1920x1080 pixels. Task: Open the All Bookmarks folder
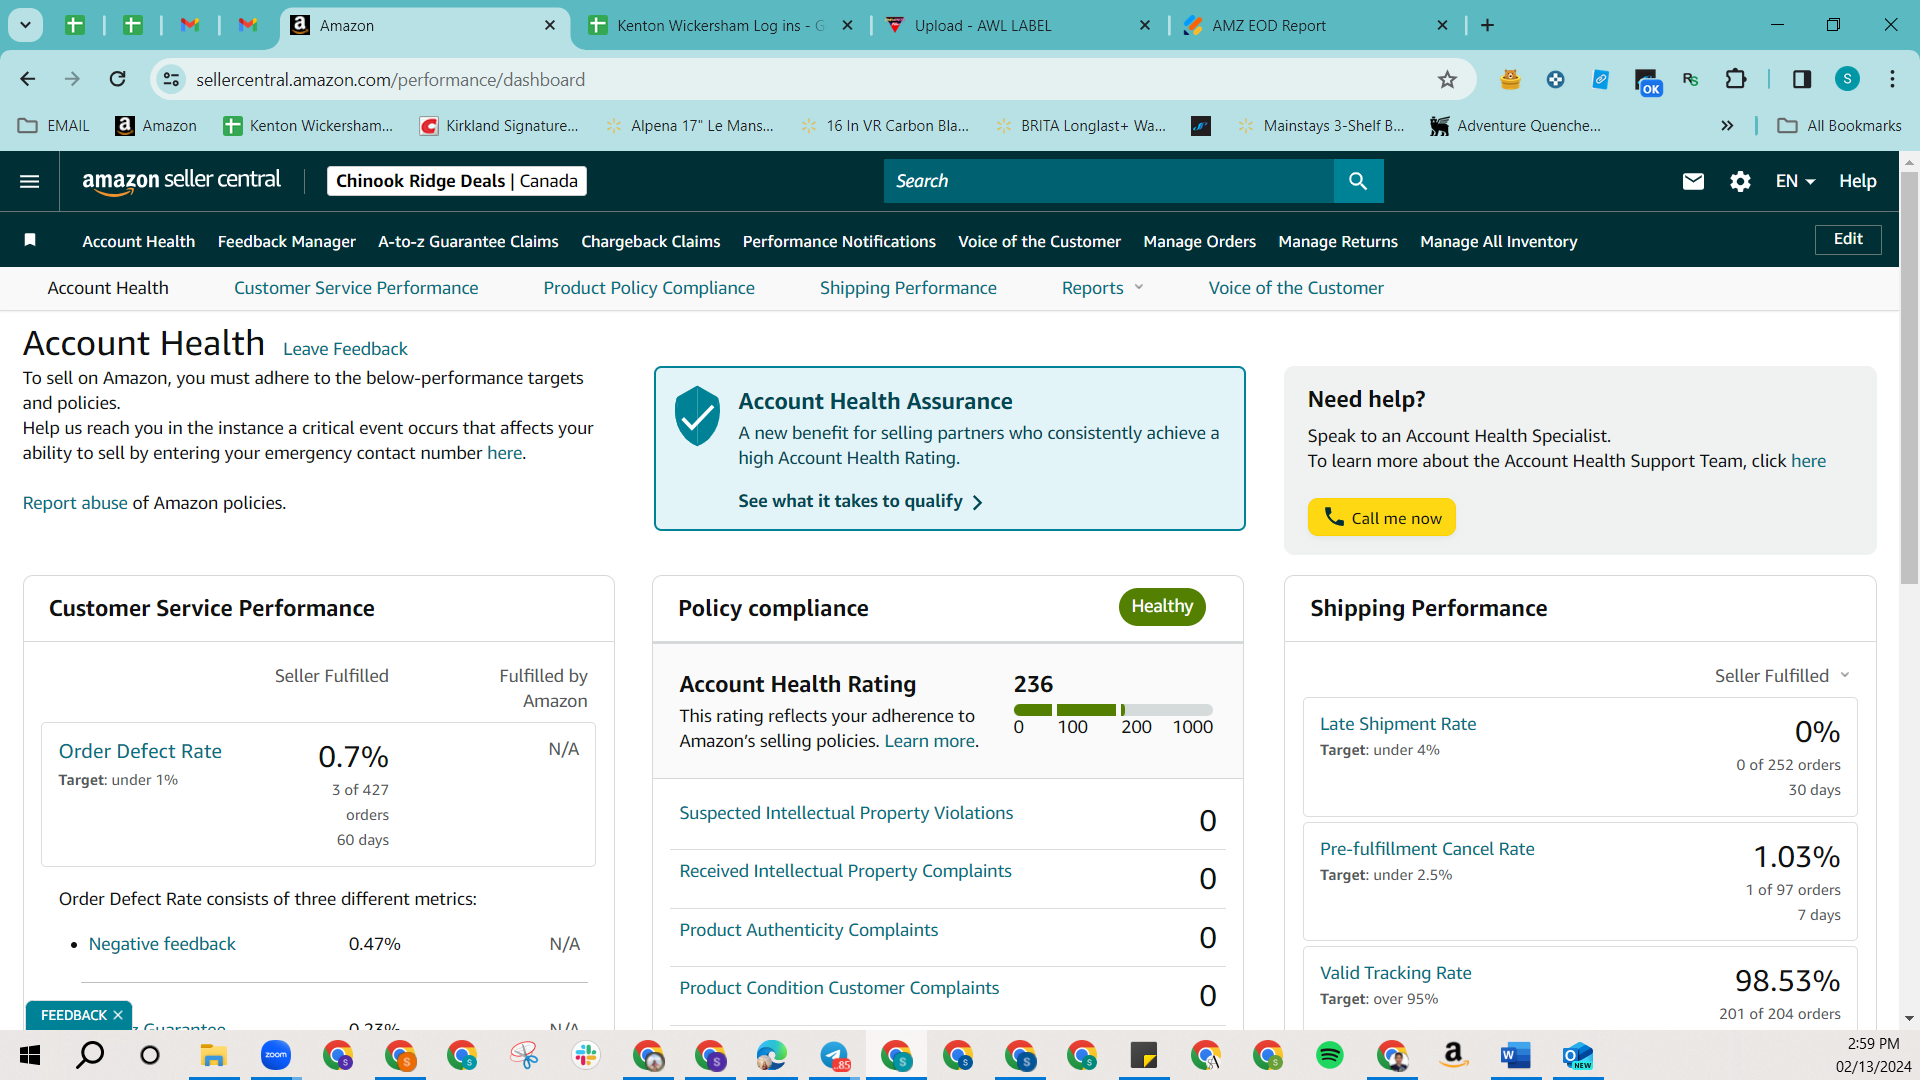1840,126
